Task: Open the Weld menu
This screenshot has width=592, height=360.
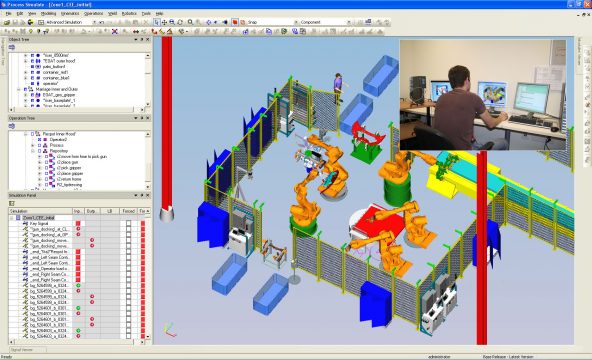Action: (x=113, y=13)
